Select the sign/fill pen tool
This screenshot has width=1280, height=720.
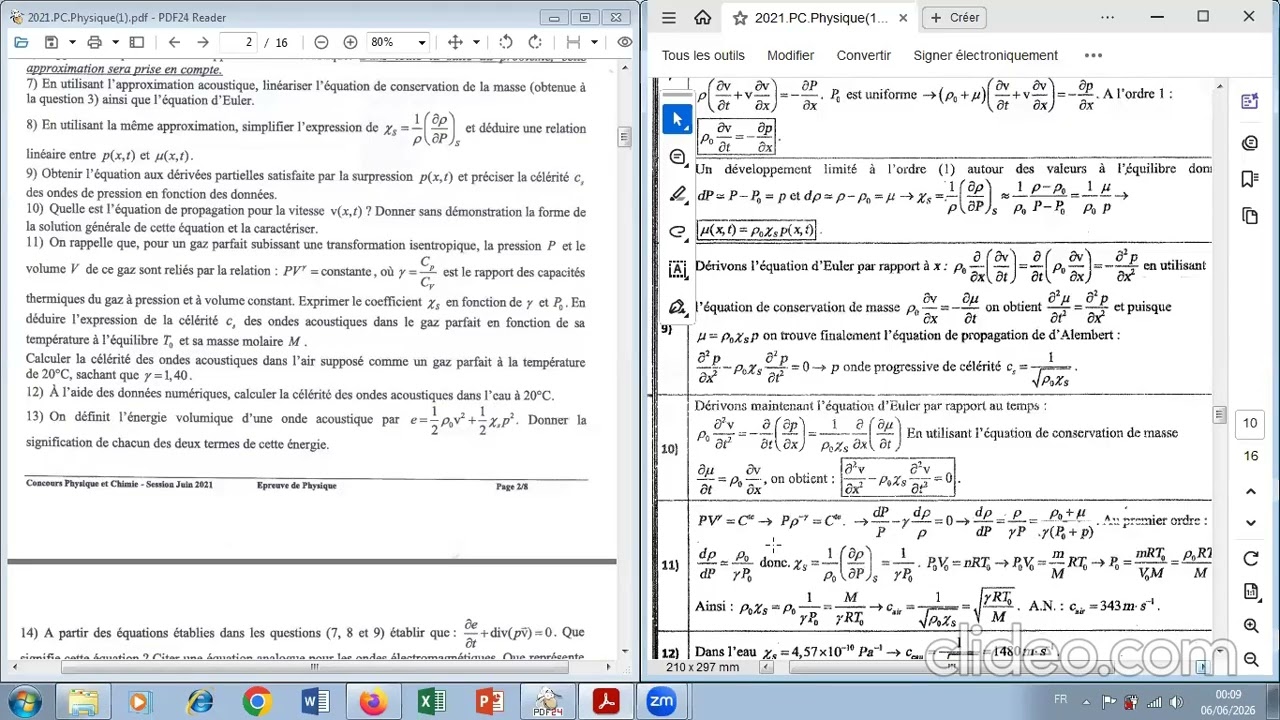677,306
